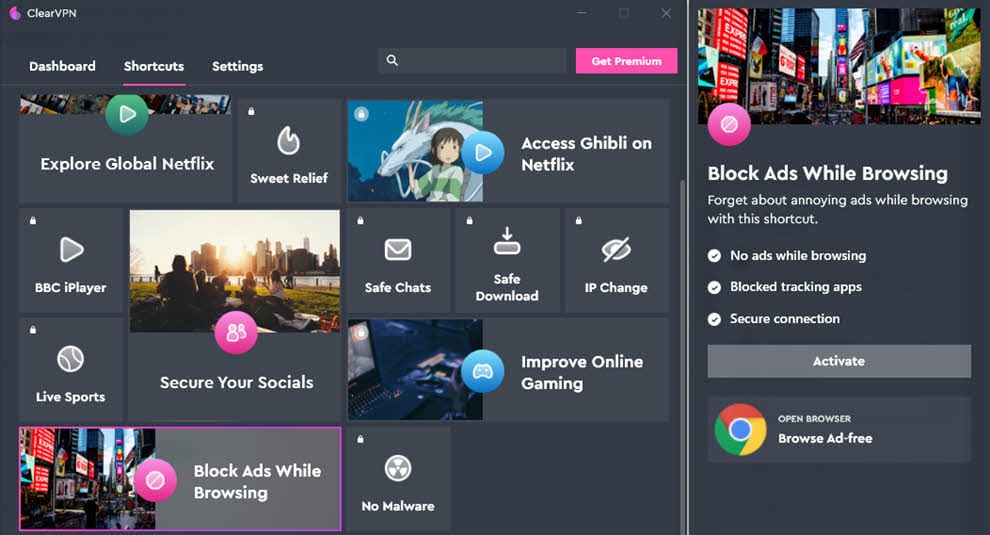Close the ClearVPN window

pos(666,13)
